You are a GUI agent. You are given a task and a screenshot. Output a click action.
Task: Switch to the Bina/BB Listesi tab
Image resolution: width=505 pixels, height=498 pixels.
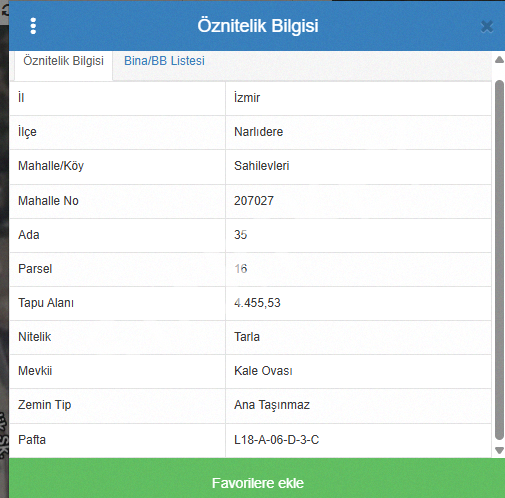pyautogui.click(x=164, y=61)
